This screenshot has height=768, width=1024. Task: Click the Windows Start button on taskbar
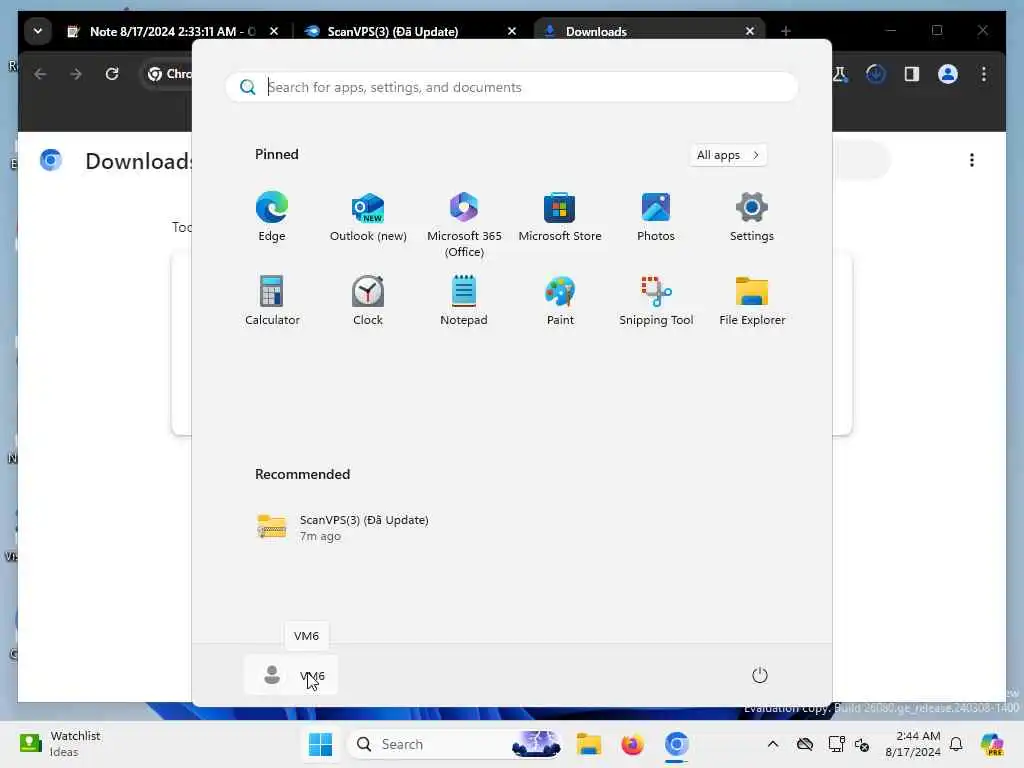[320, 744]
